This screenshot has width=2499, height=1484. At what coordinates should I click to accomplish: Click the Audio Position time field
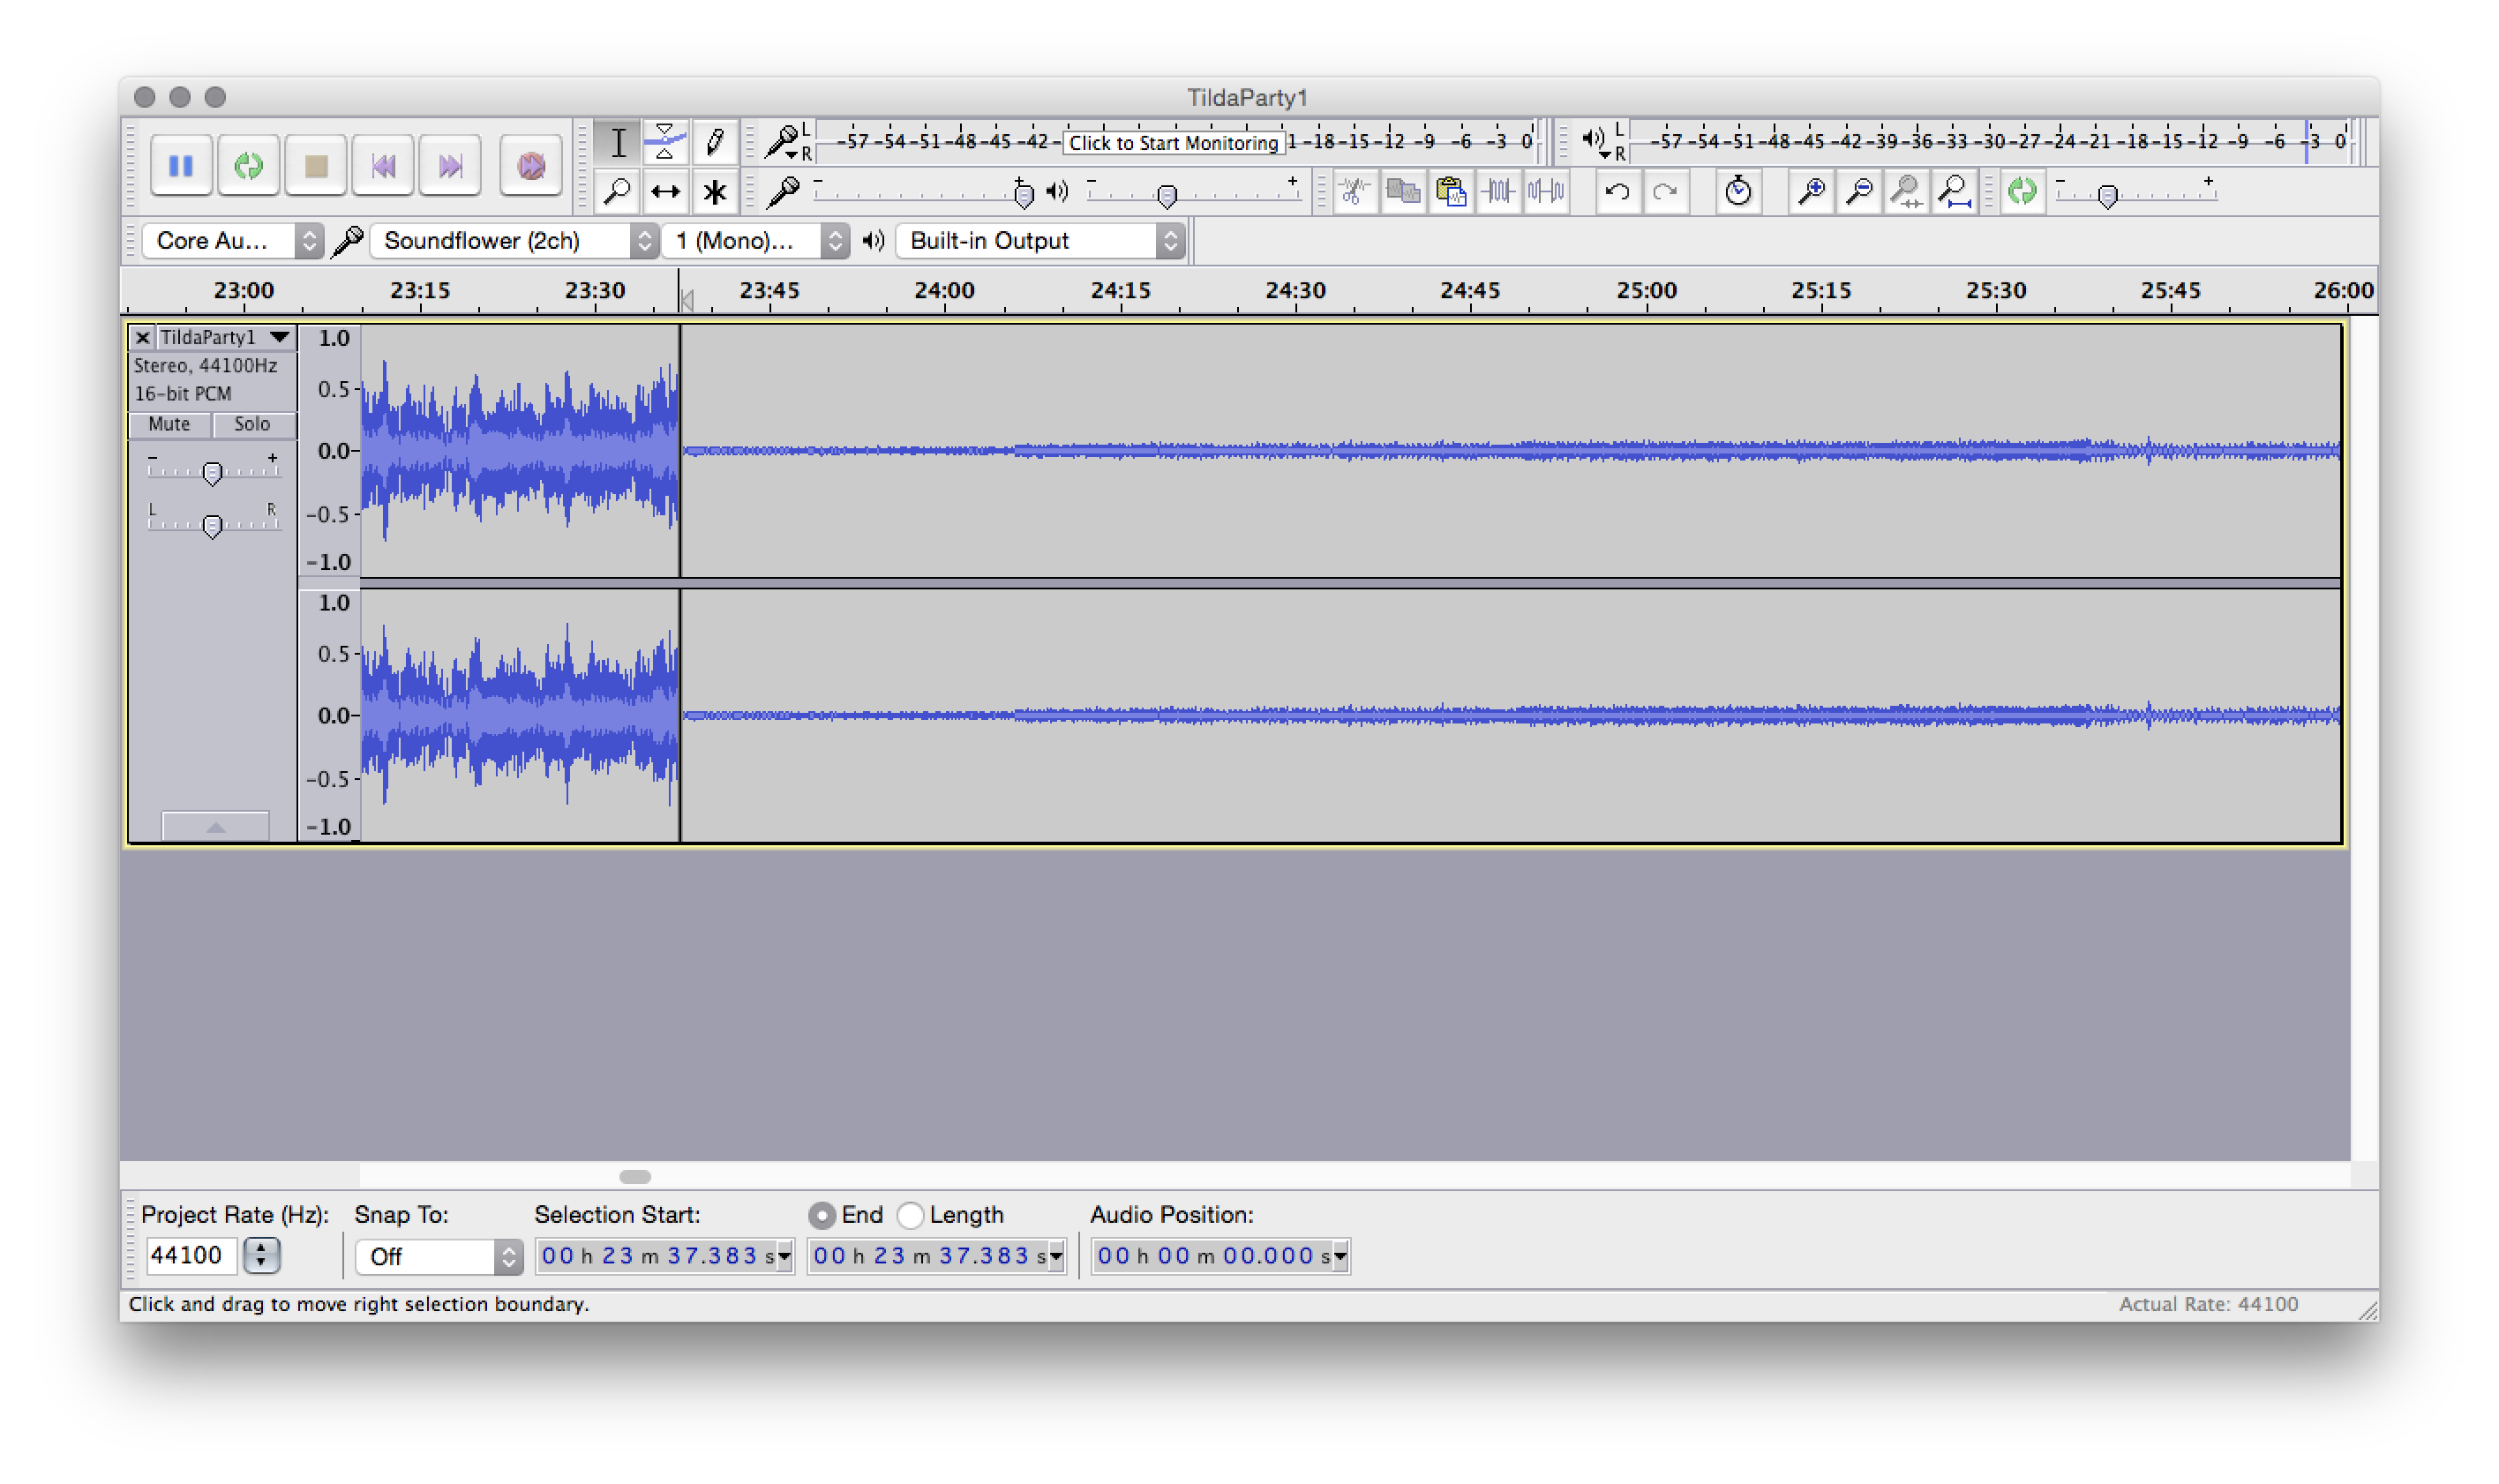click(1212, 1256)
